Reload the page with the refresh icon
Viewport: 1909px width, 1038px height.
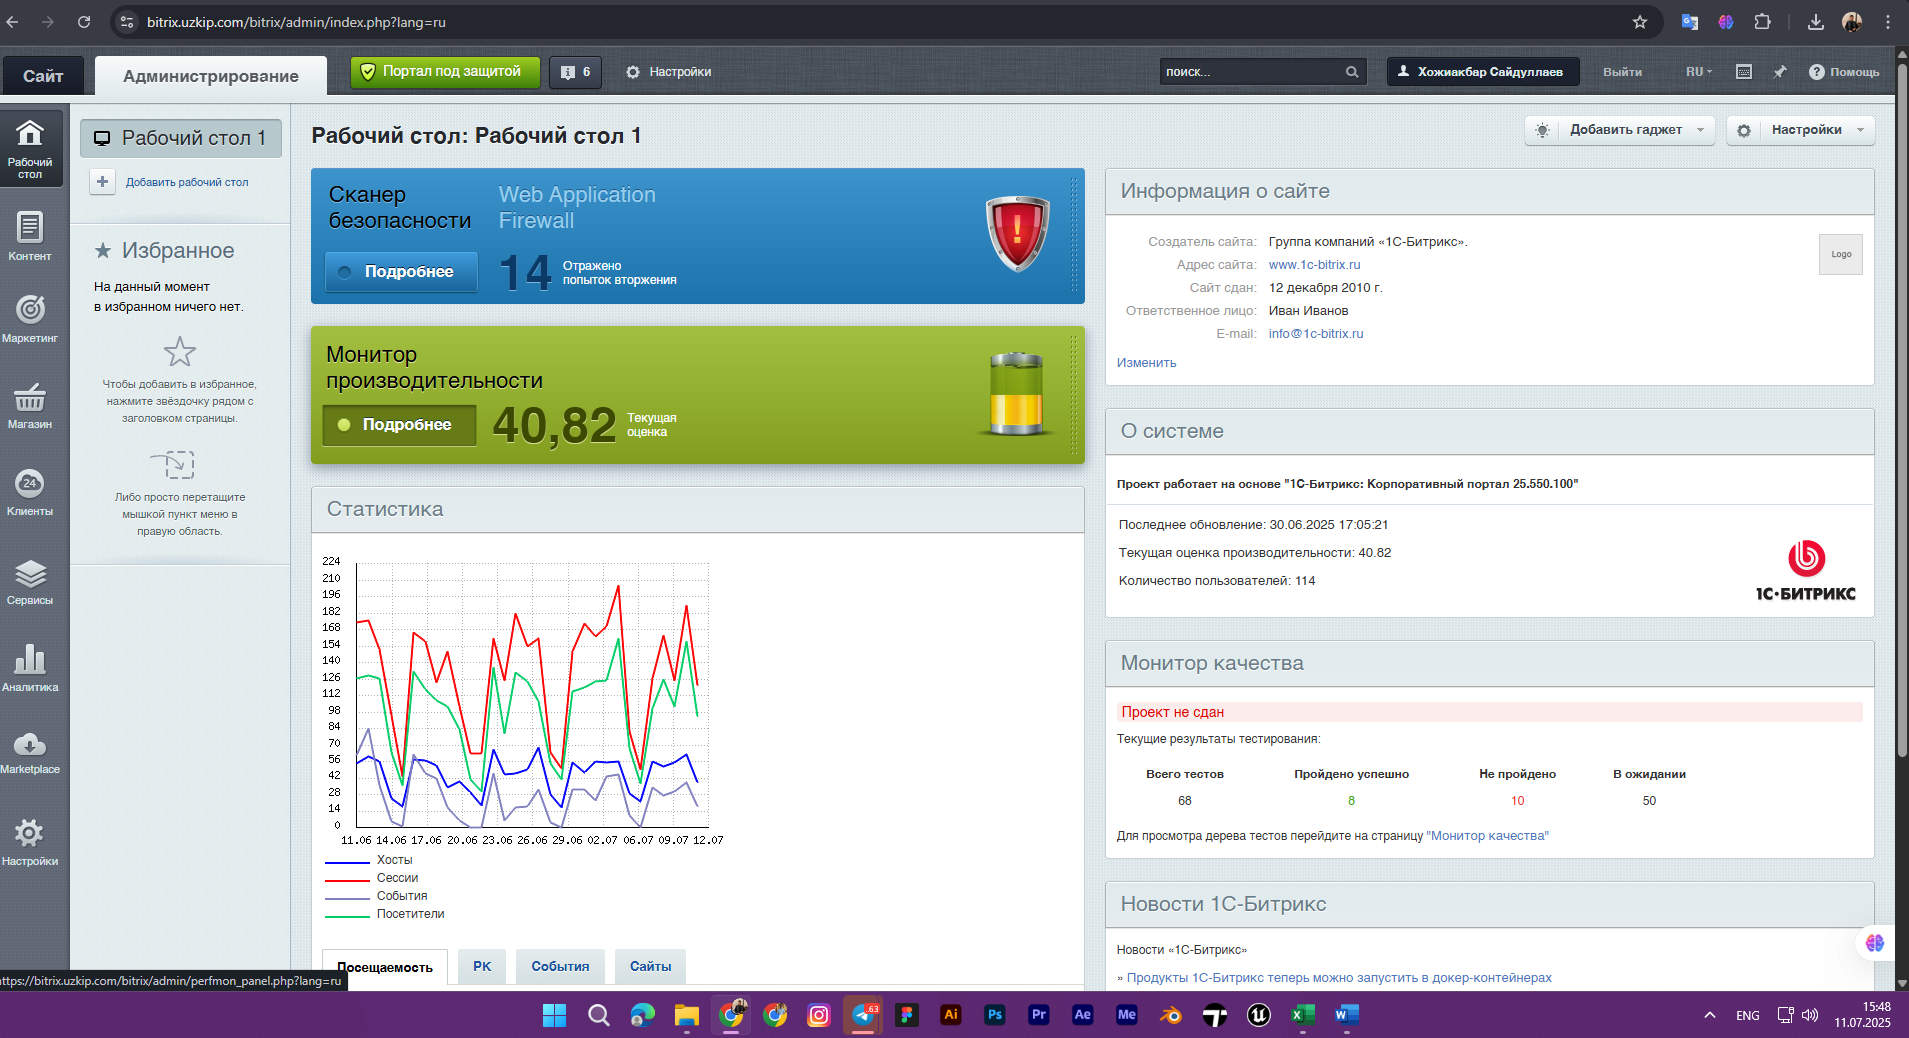(x=84, y=22)
